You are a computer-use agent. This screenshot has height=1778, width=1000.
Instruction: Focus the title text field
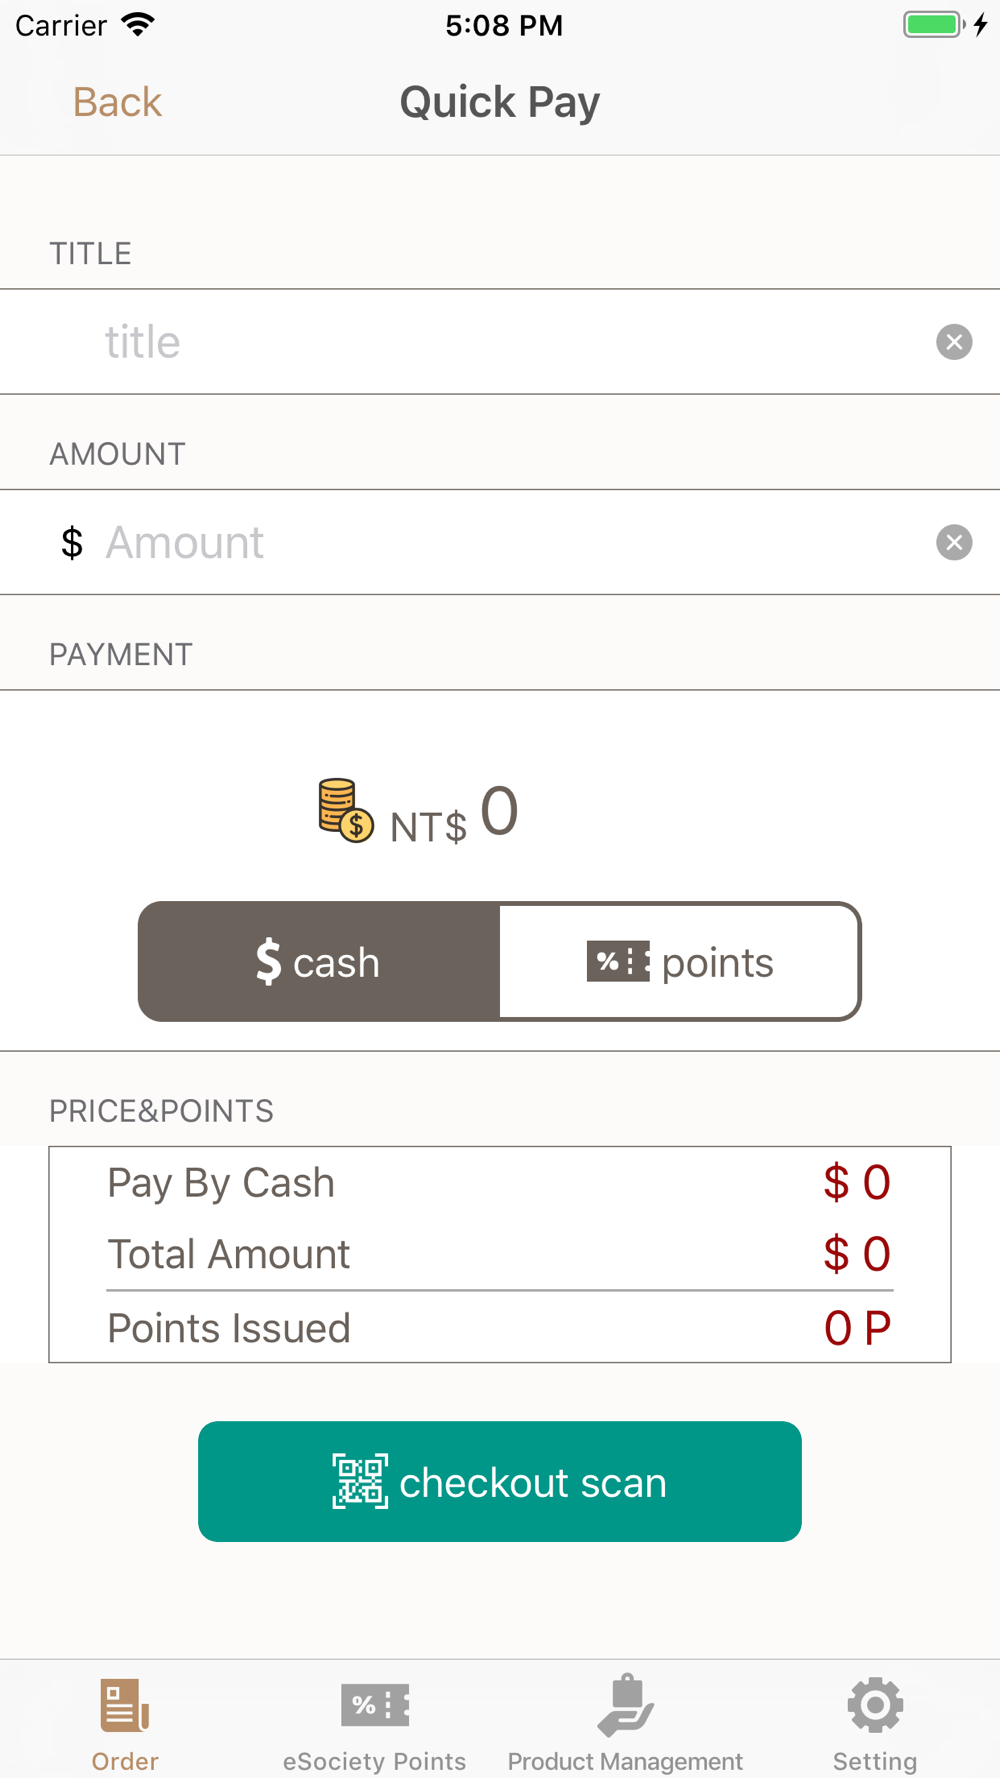pyautogui.click(x=500, y=342)
